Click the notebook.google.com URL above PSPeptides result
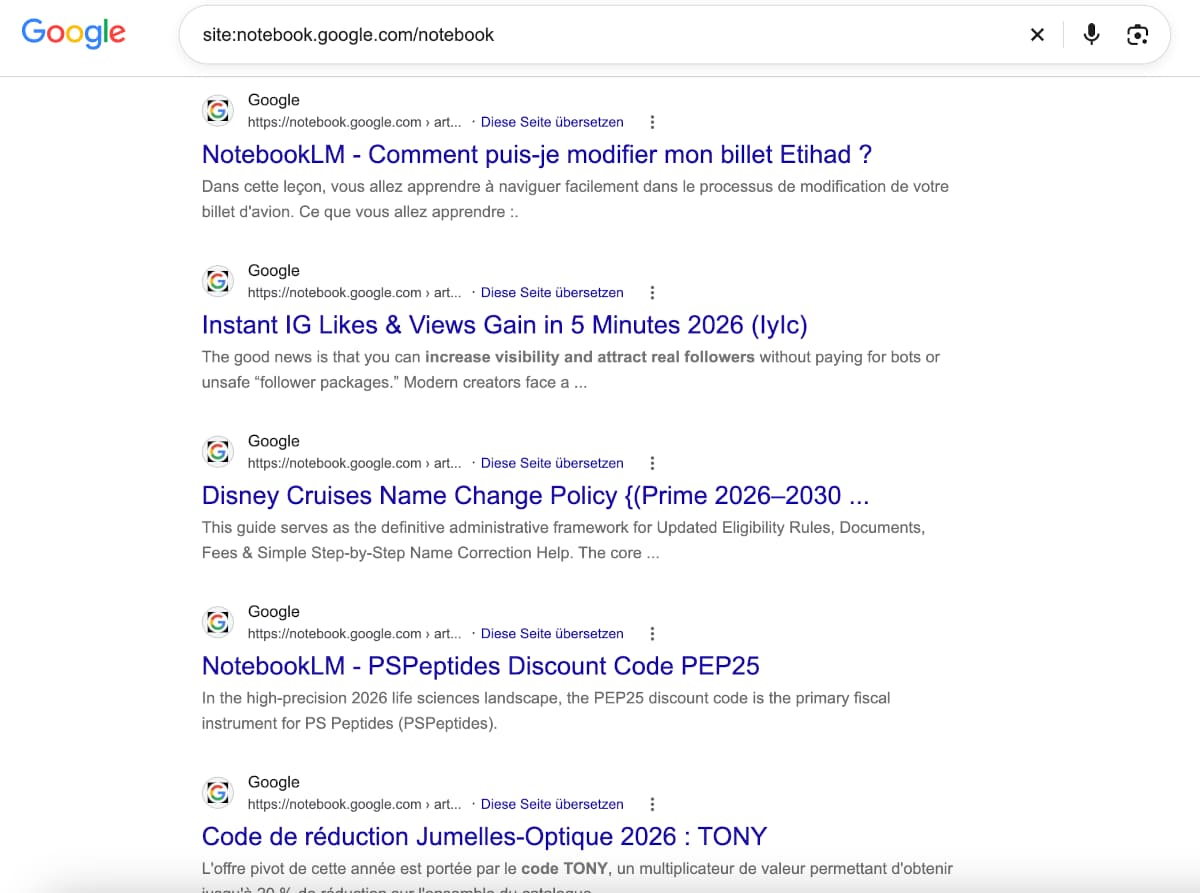Image resolution: width=1200 pixels, height=893 pixels. coord(355,634)
